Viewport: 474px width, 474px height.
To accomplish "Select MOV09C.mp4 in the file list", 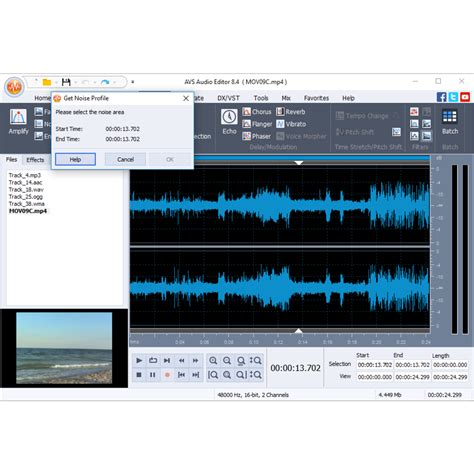I will 28,211.
